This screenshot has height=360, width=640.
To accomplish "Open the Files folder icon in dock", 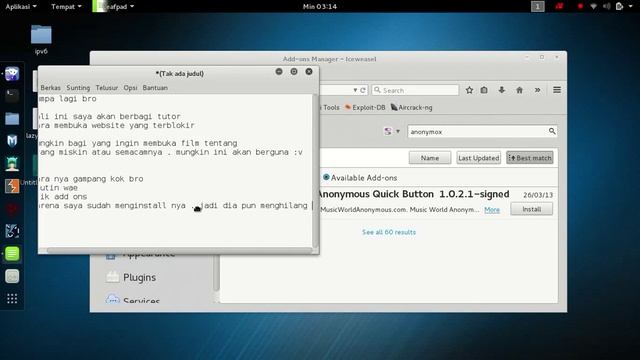I will [12, 119].
